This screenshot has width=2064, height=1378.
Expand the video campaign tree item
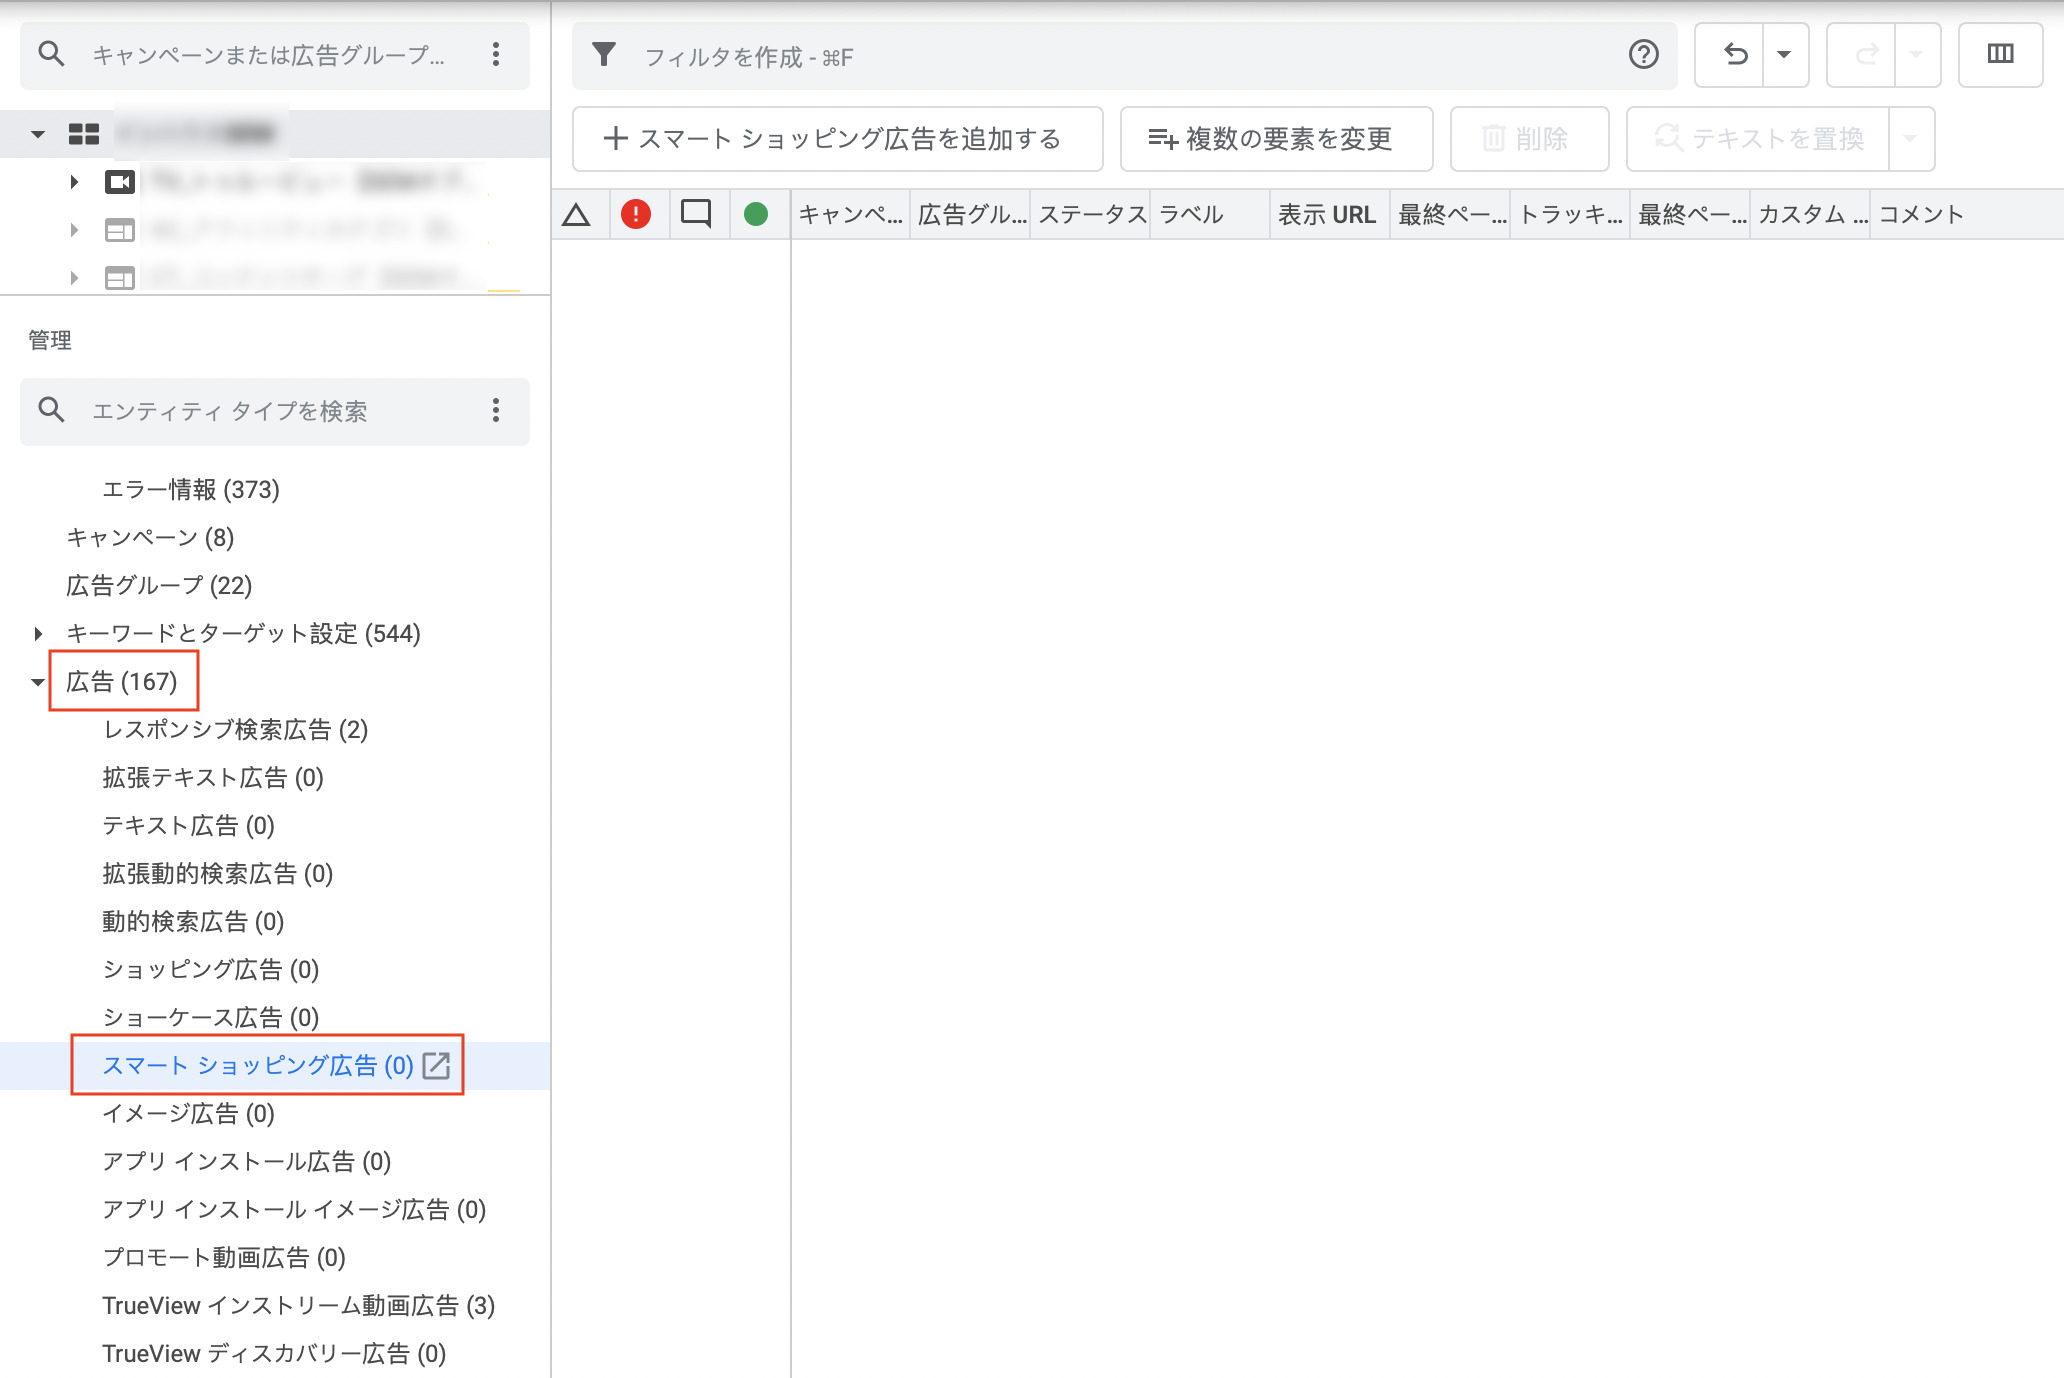click(x=74, y=182)
